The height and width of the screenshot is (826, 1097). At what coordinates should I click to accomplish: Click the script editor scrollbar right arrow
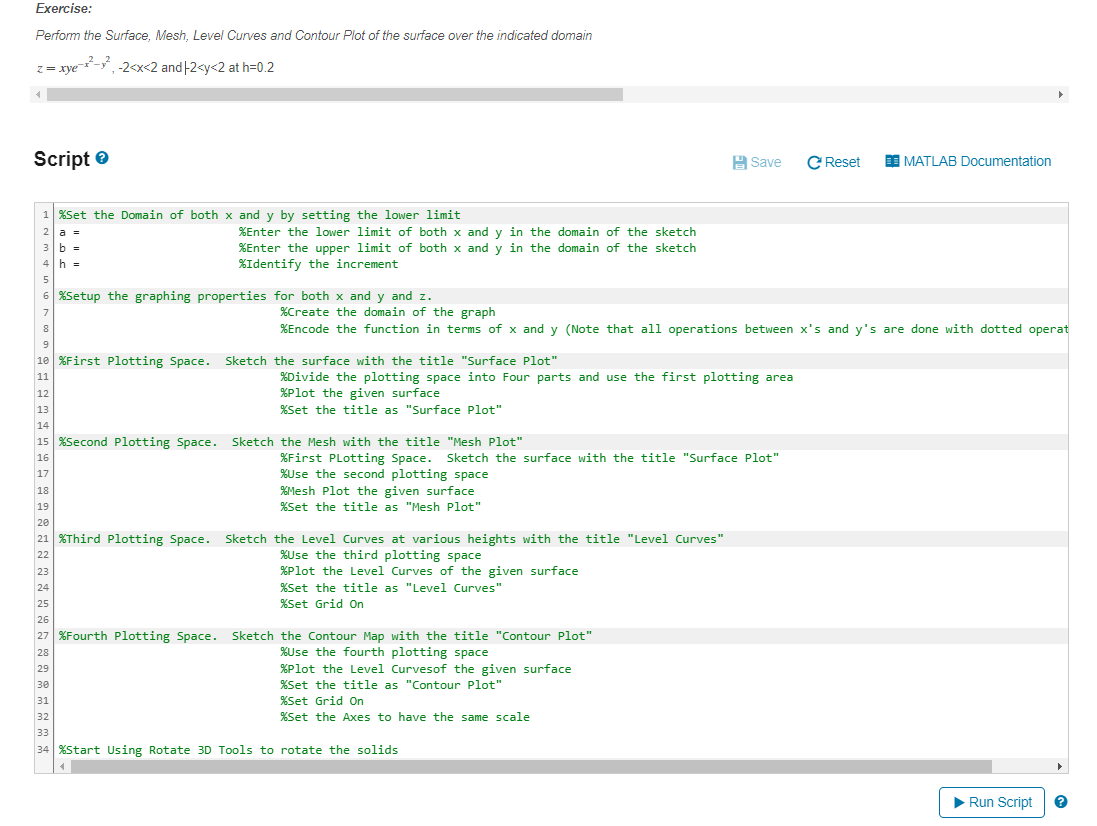[x=1061, y=767]
